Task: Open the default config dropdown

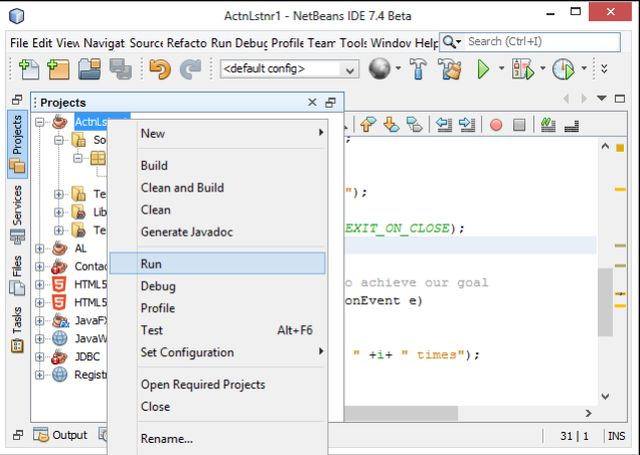Action: (x=289, y=69)
